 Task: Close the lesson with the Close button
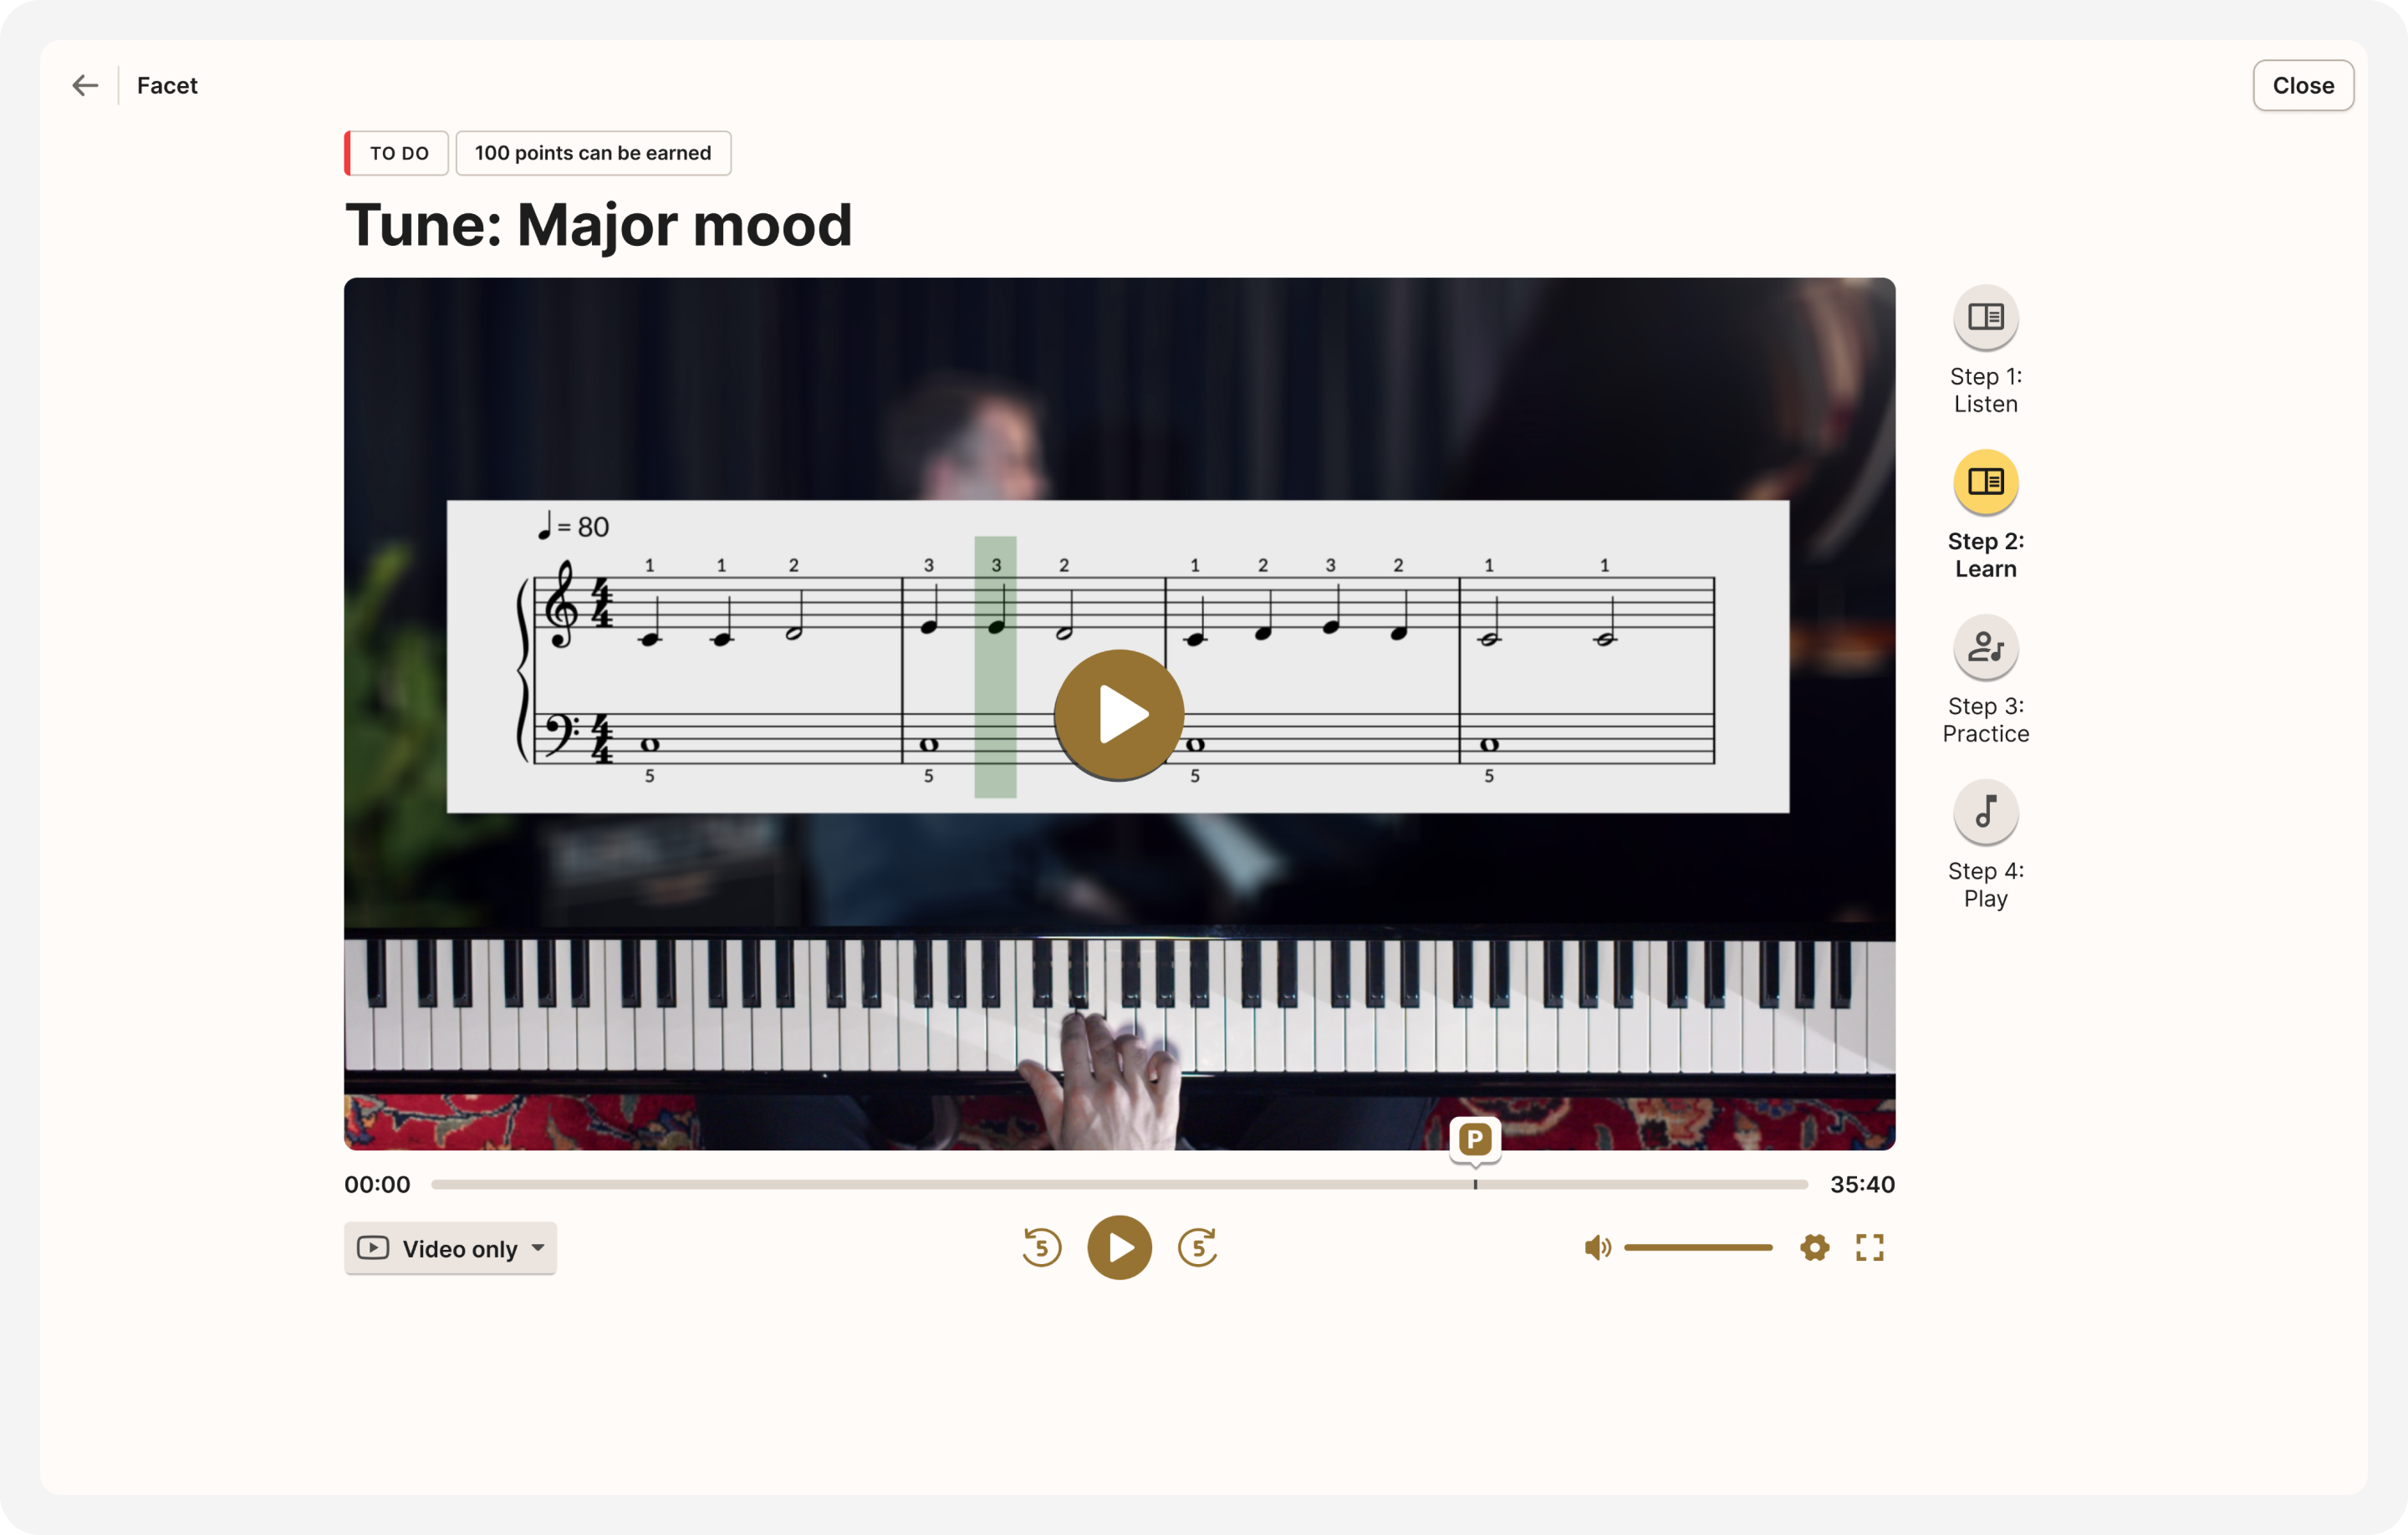(2302, 85)
